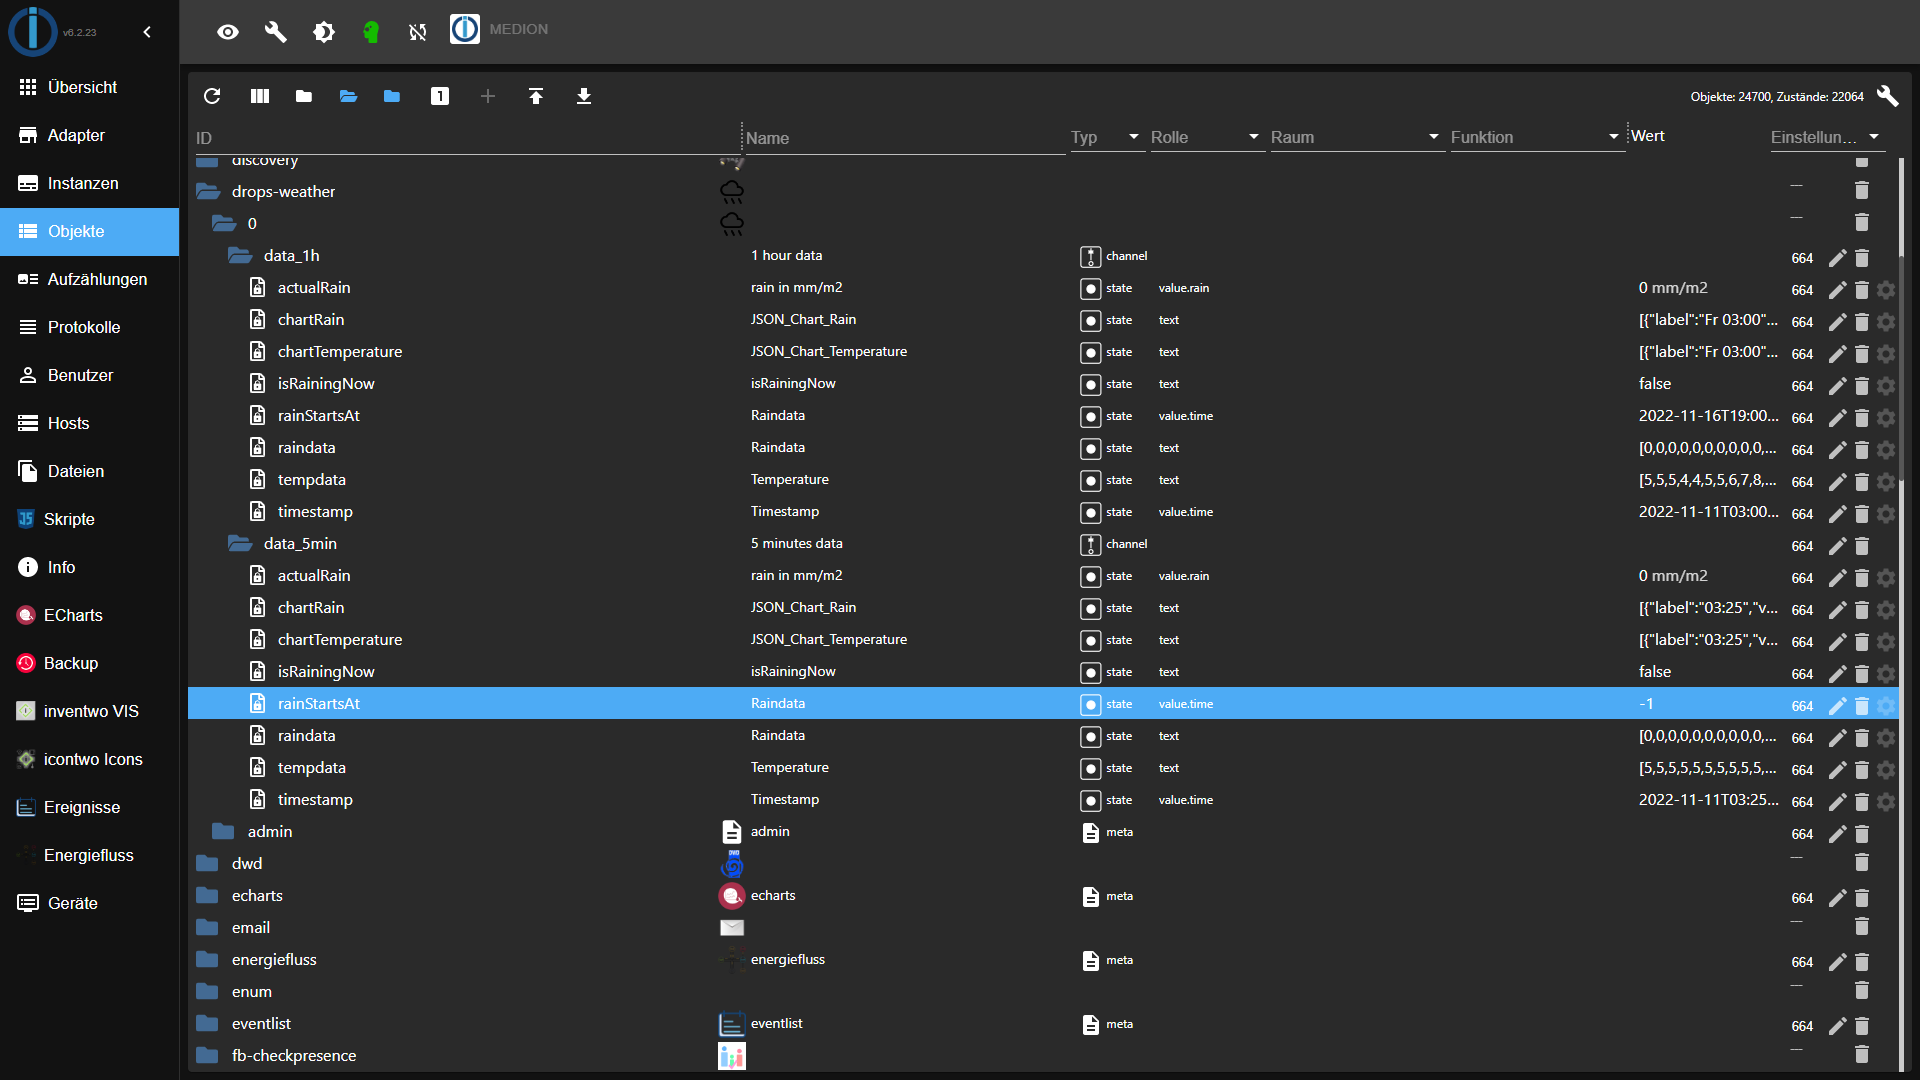The image size is (1920, 1080).
Task: Toggle expert mode green head icon
Action: [x=371, y=32]
